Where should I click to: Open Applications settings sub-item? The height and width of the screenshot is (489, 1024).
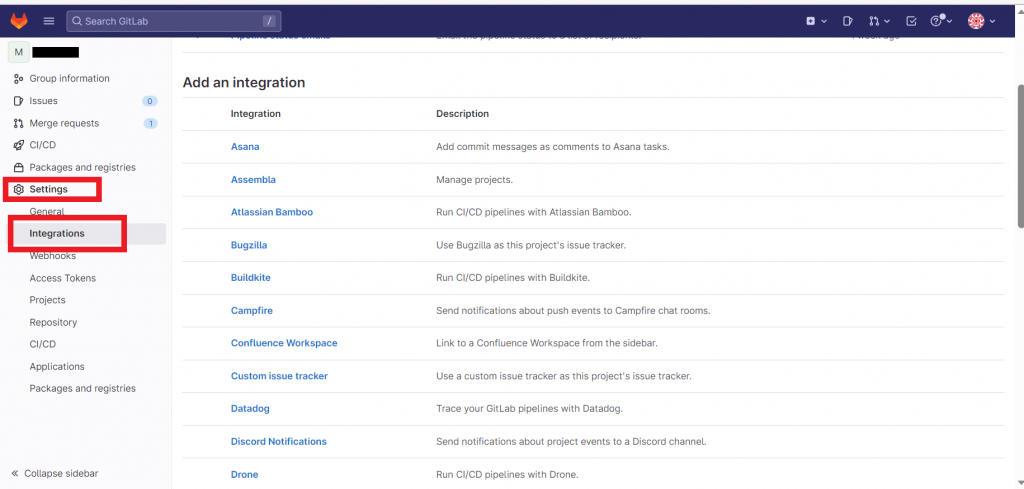[57, 366]
